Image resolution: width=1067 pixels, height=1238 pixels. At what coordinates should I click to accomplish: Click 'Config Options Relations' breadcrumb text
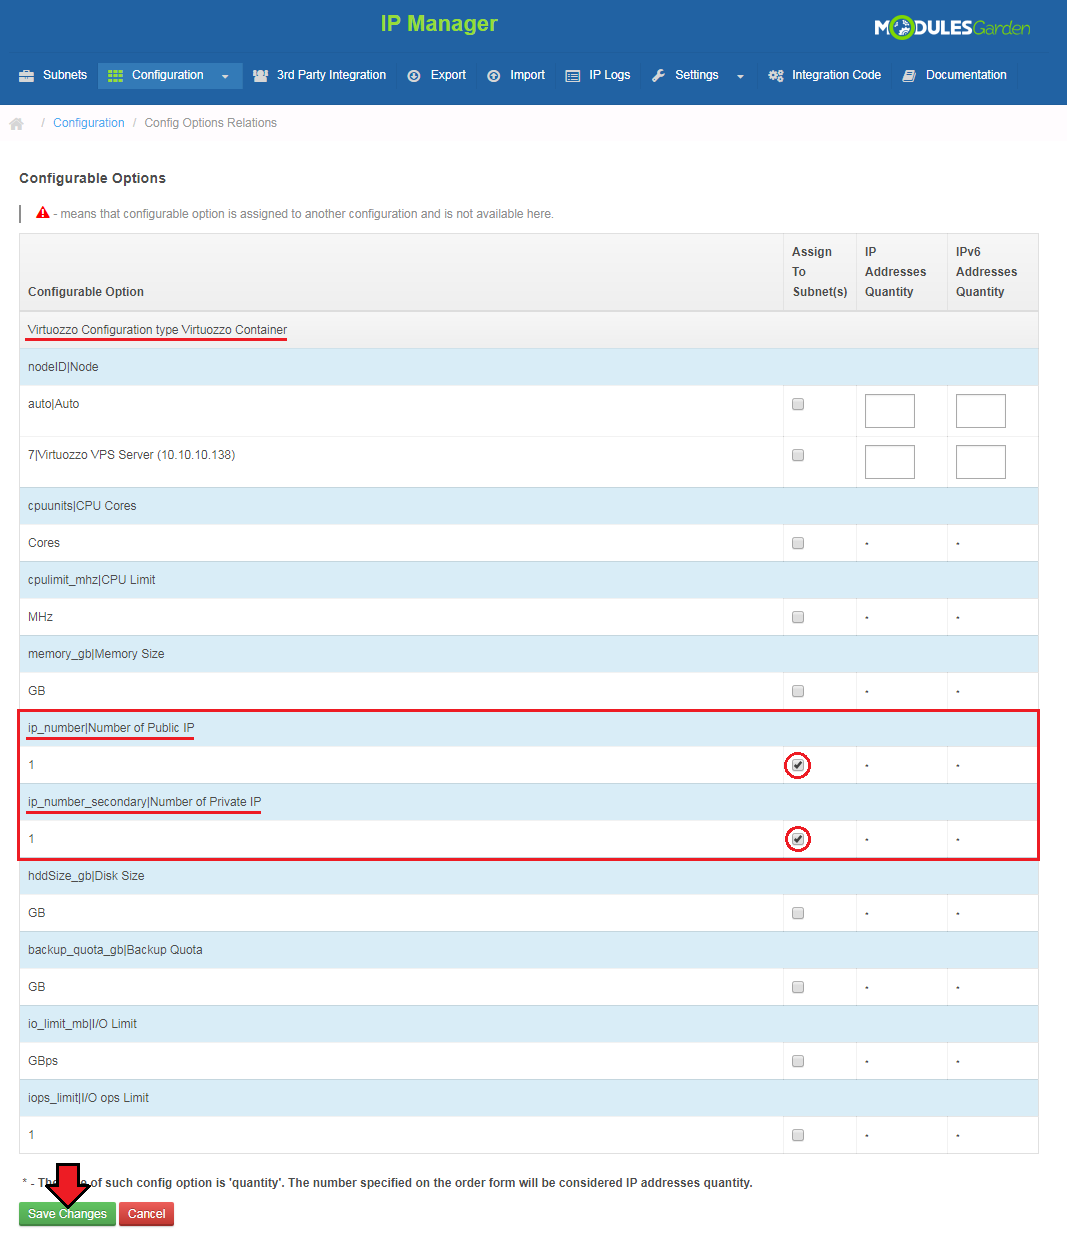coord(211,123)
